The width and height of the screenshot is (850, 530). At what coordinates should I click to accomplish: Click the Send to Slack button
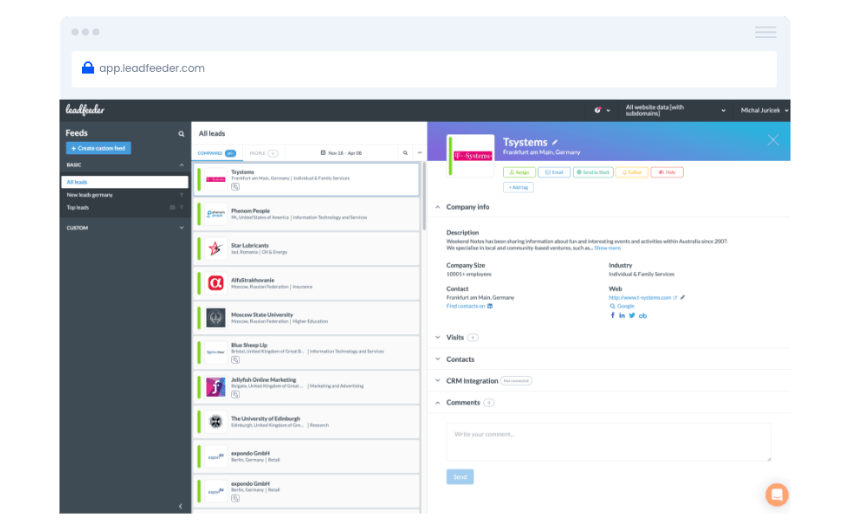pyautogui.click(x=593, y=172)
